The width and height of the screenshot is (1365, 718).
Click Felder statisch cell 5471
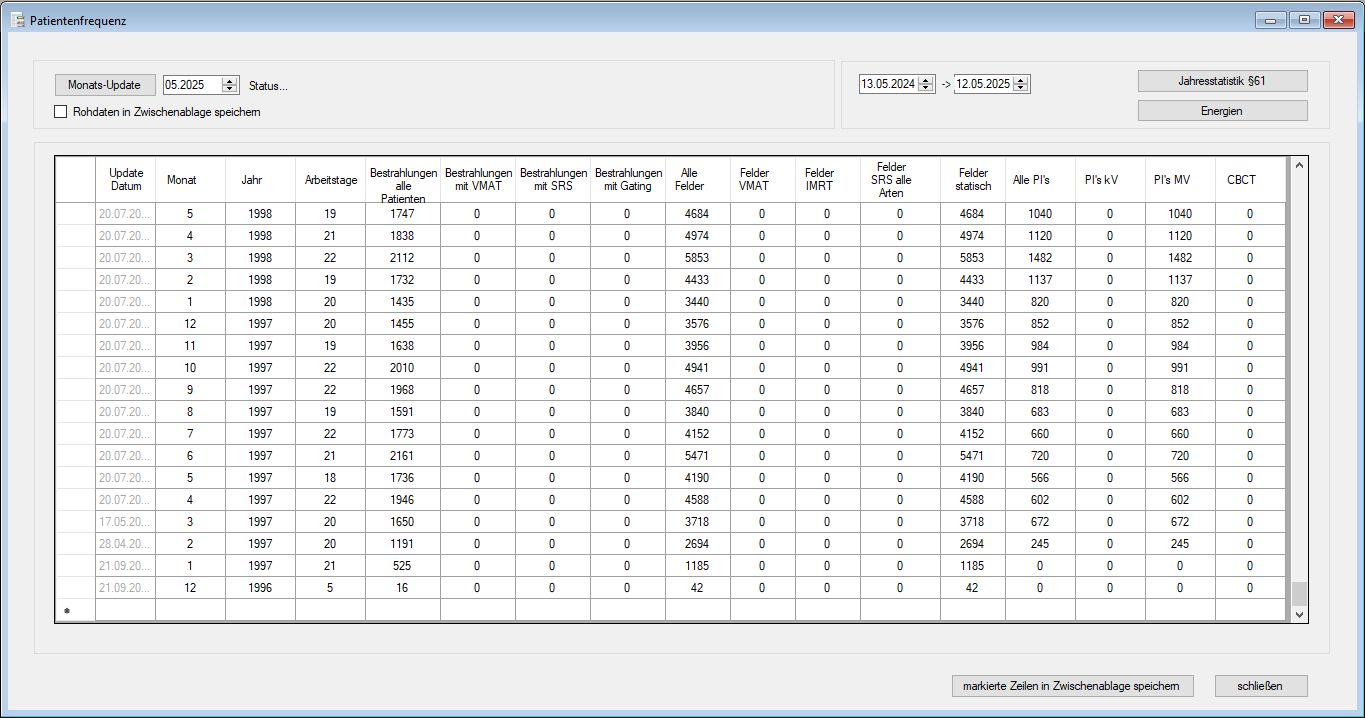(x=973, y=455)
